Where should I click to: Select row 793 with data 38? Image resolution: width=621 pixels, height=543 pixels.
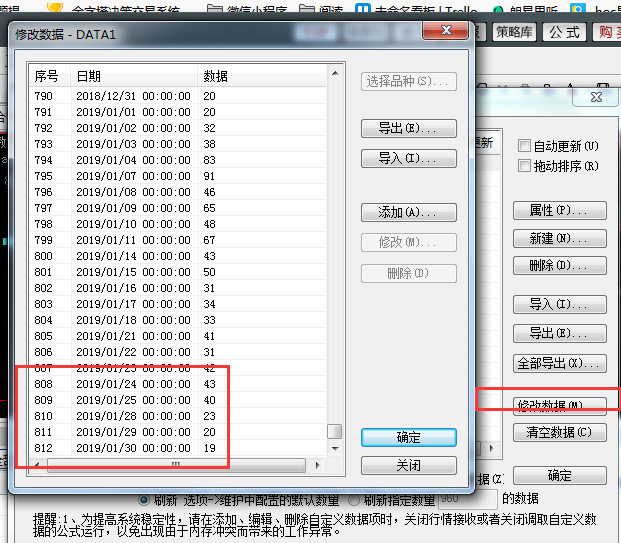tap(178, 144)
